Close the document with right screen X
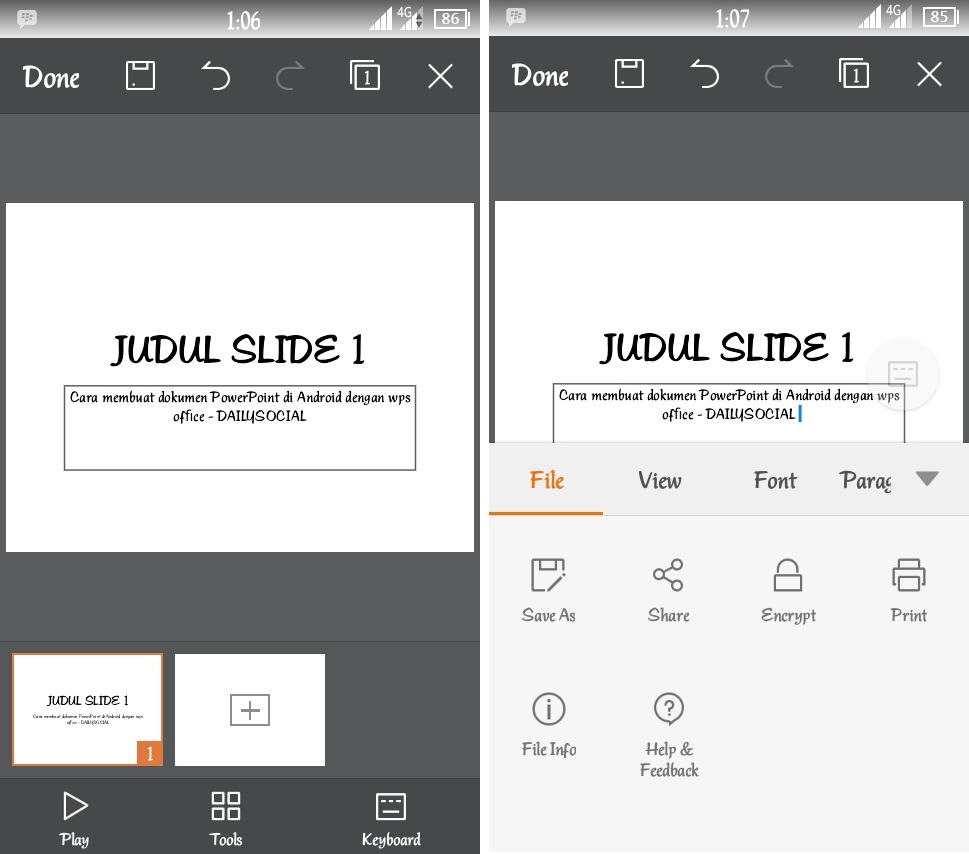Screen dimensions: 969x854 point(929,75)
